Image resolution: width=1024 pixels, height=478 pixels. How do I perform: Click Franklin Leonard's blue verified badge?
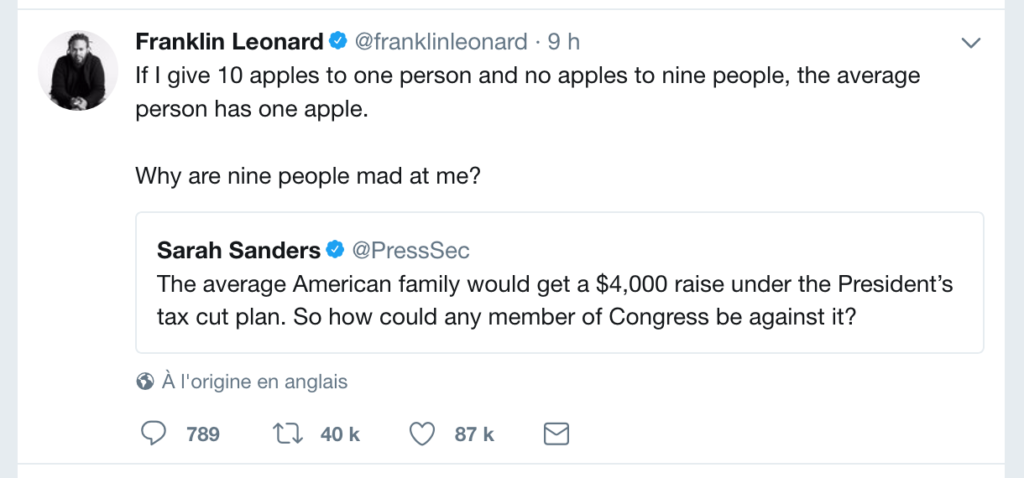coord(338,42)
